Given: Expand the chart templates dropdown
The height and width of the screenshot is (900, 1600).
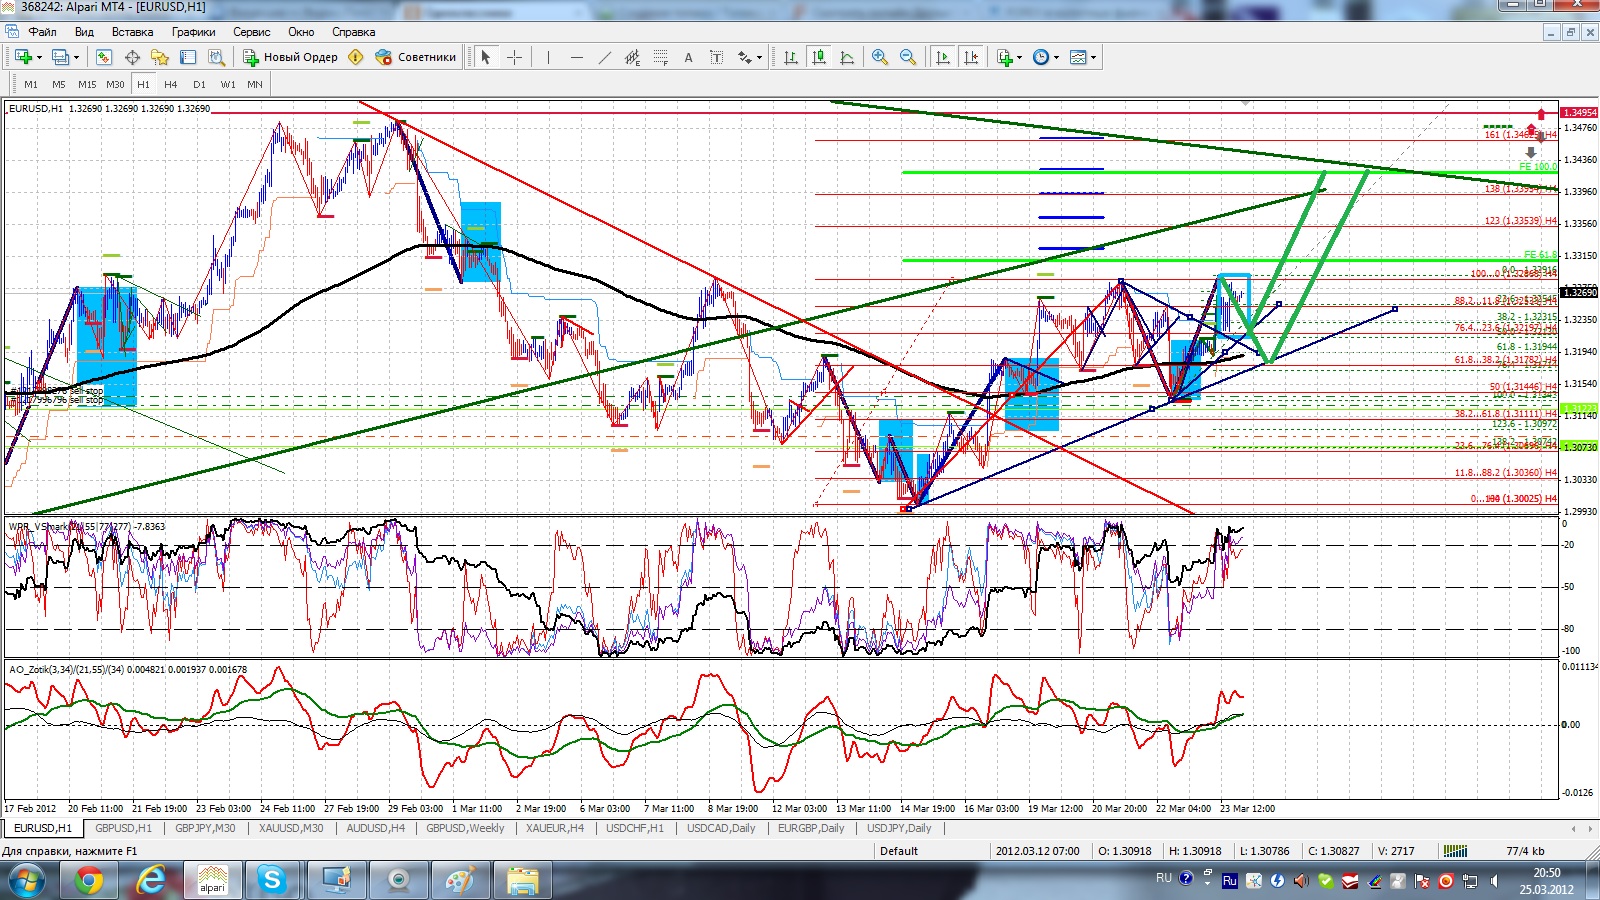Looking at the screenshot, I should pyautogui.click(x=1093, y=57).
